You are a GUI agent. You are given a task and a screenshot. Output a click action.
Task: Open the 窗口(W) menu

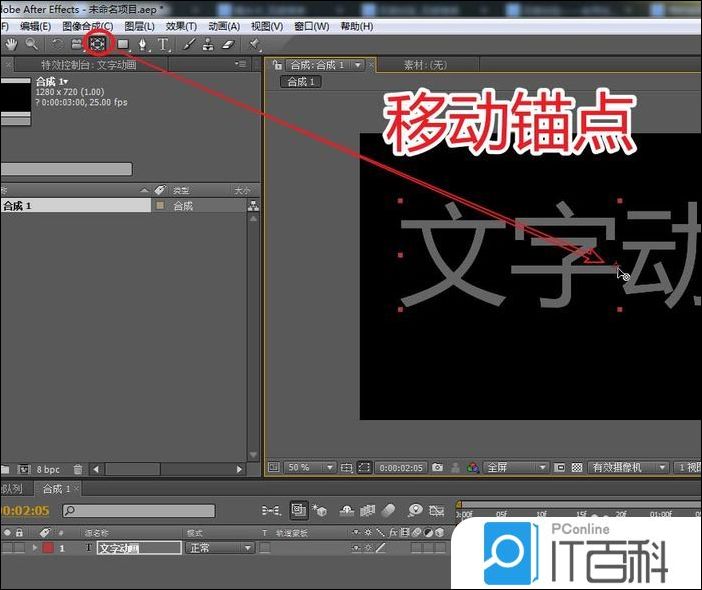(x=311, y=26)
